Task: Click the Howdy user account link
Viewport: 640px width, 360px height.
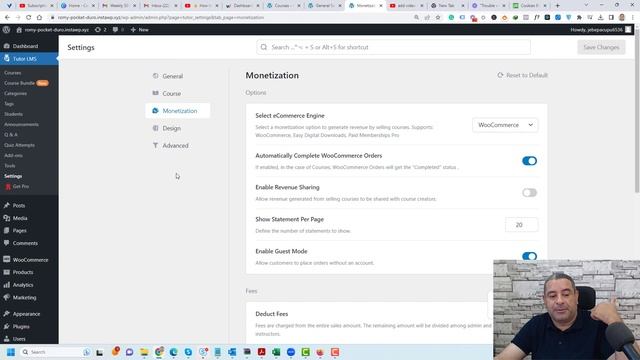Action: coord(600,30)
